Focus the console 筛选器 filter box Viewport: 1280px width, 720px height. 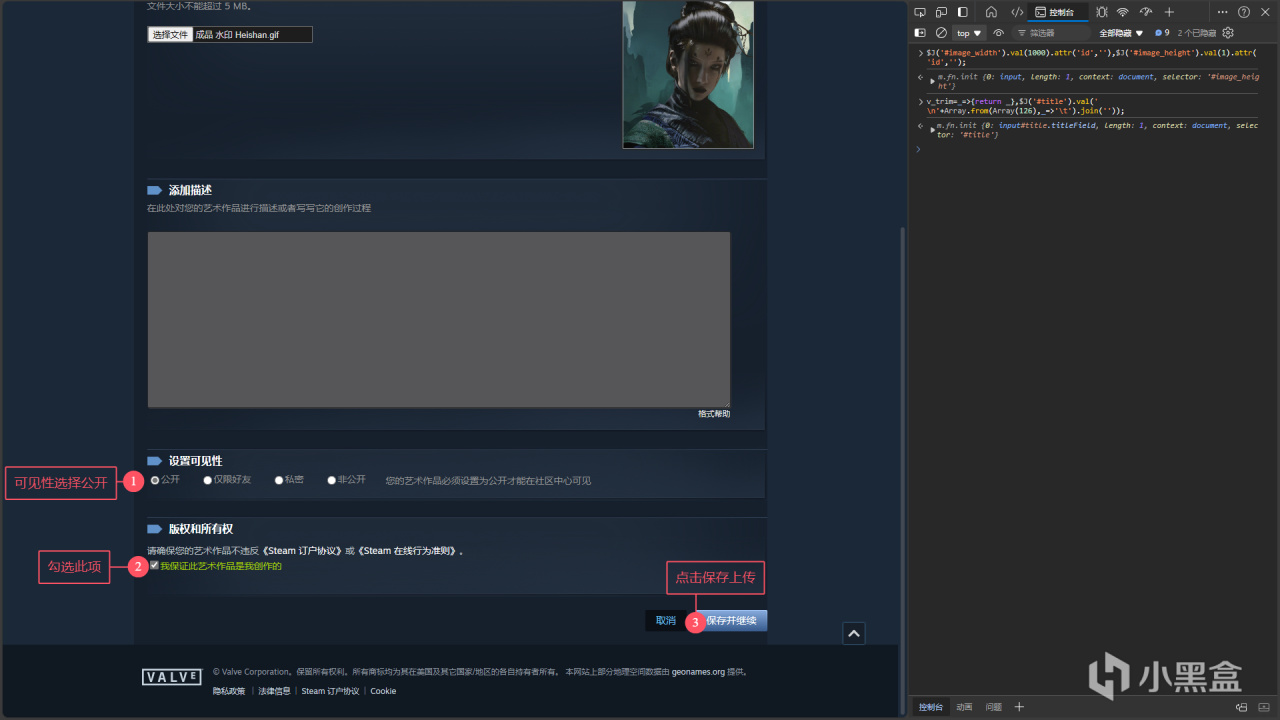coord(1050,33)
